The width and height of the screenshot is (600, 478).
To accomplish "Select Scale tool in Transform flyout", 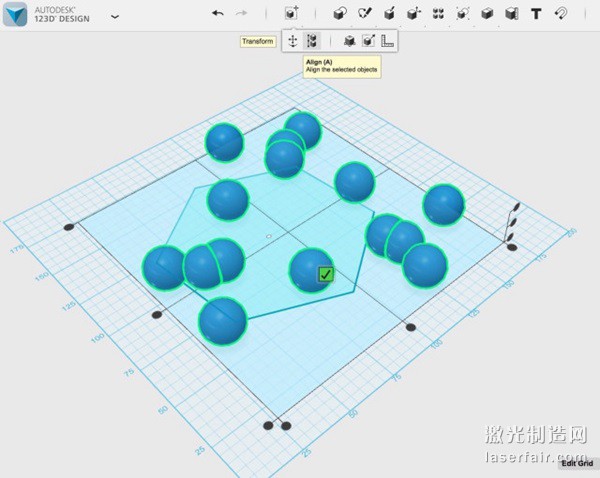I will pos(349,41).
